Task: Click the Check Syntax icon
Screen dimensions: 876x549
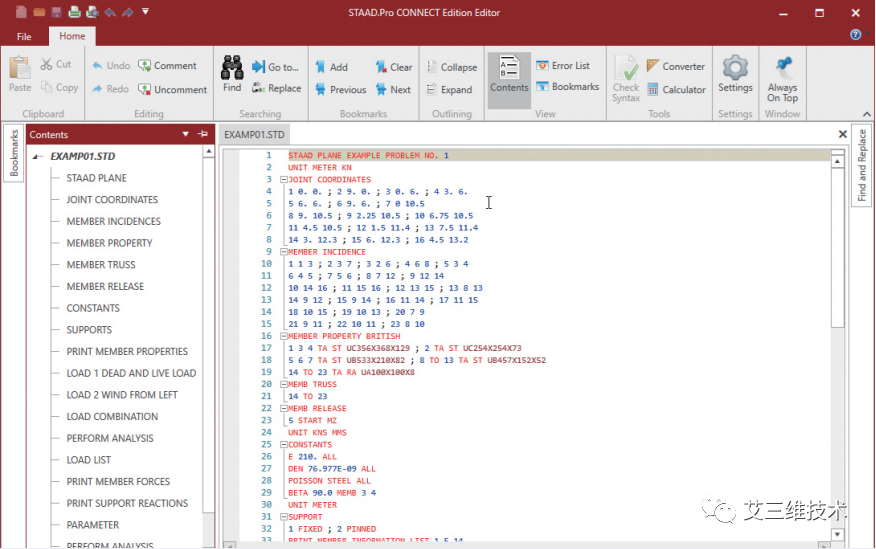Action: (626, 78)
